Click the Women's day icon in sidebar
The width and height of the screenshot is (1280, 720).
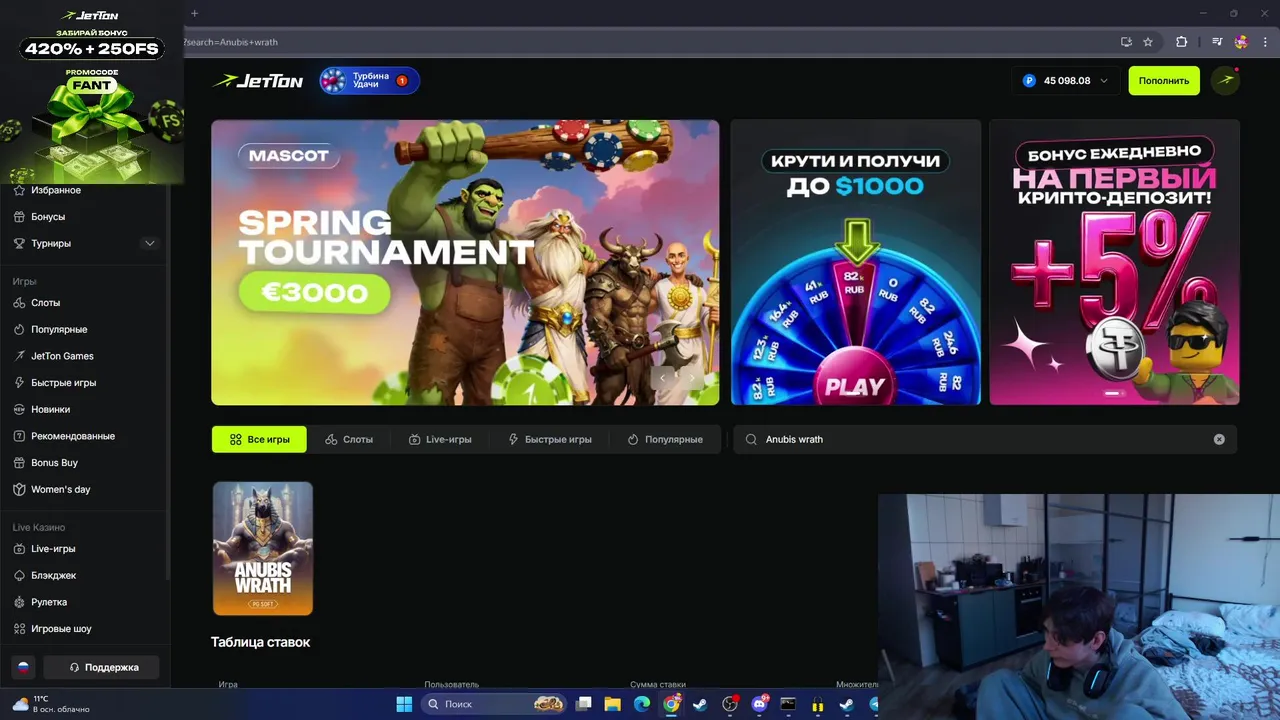19,489
